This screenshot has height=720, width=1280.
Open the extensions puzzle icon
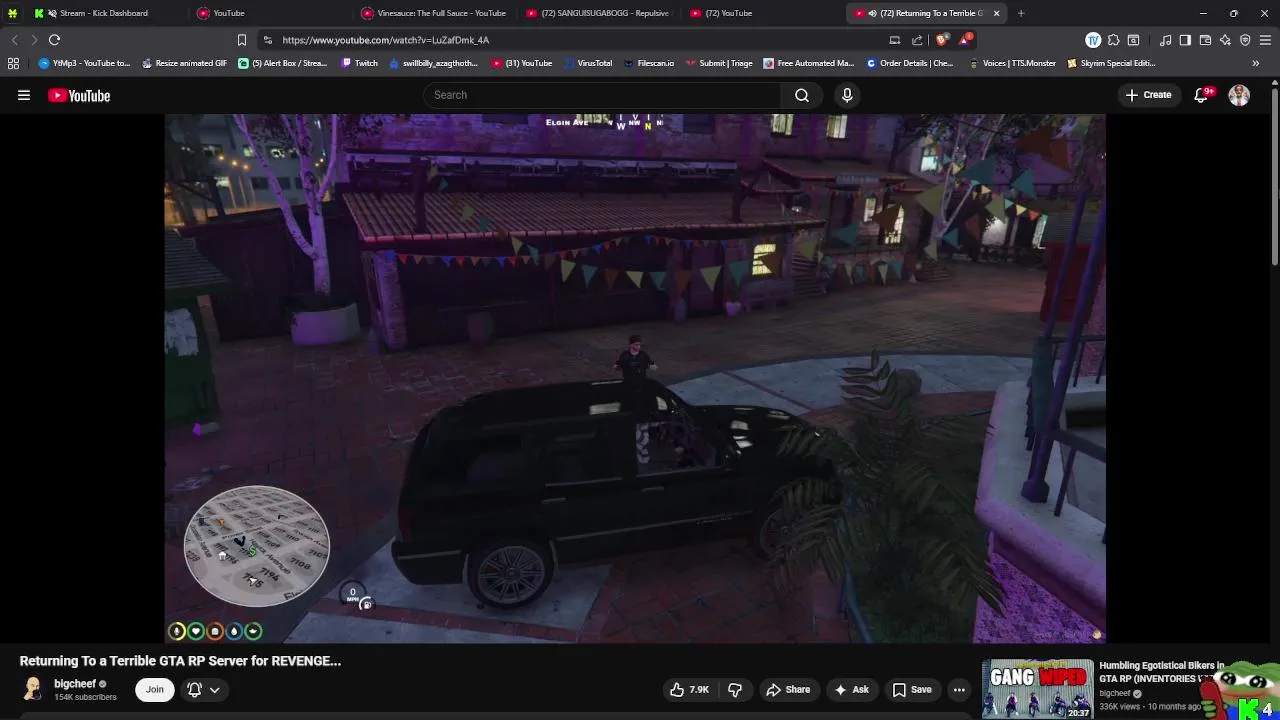pyautogui.click(x=1113, y=40)
